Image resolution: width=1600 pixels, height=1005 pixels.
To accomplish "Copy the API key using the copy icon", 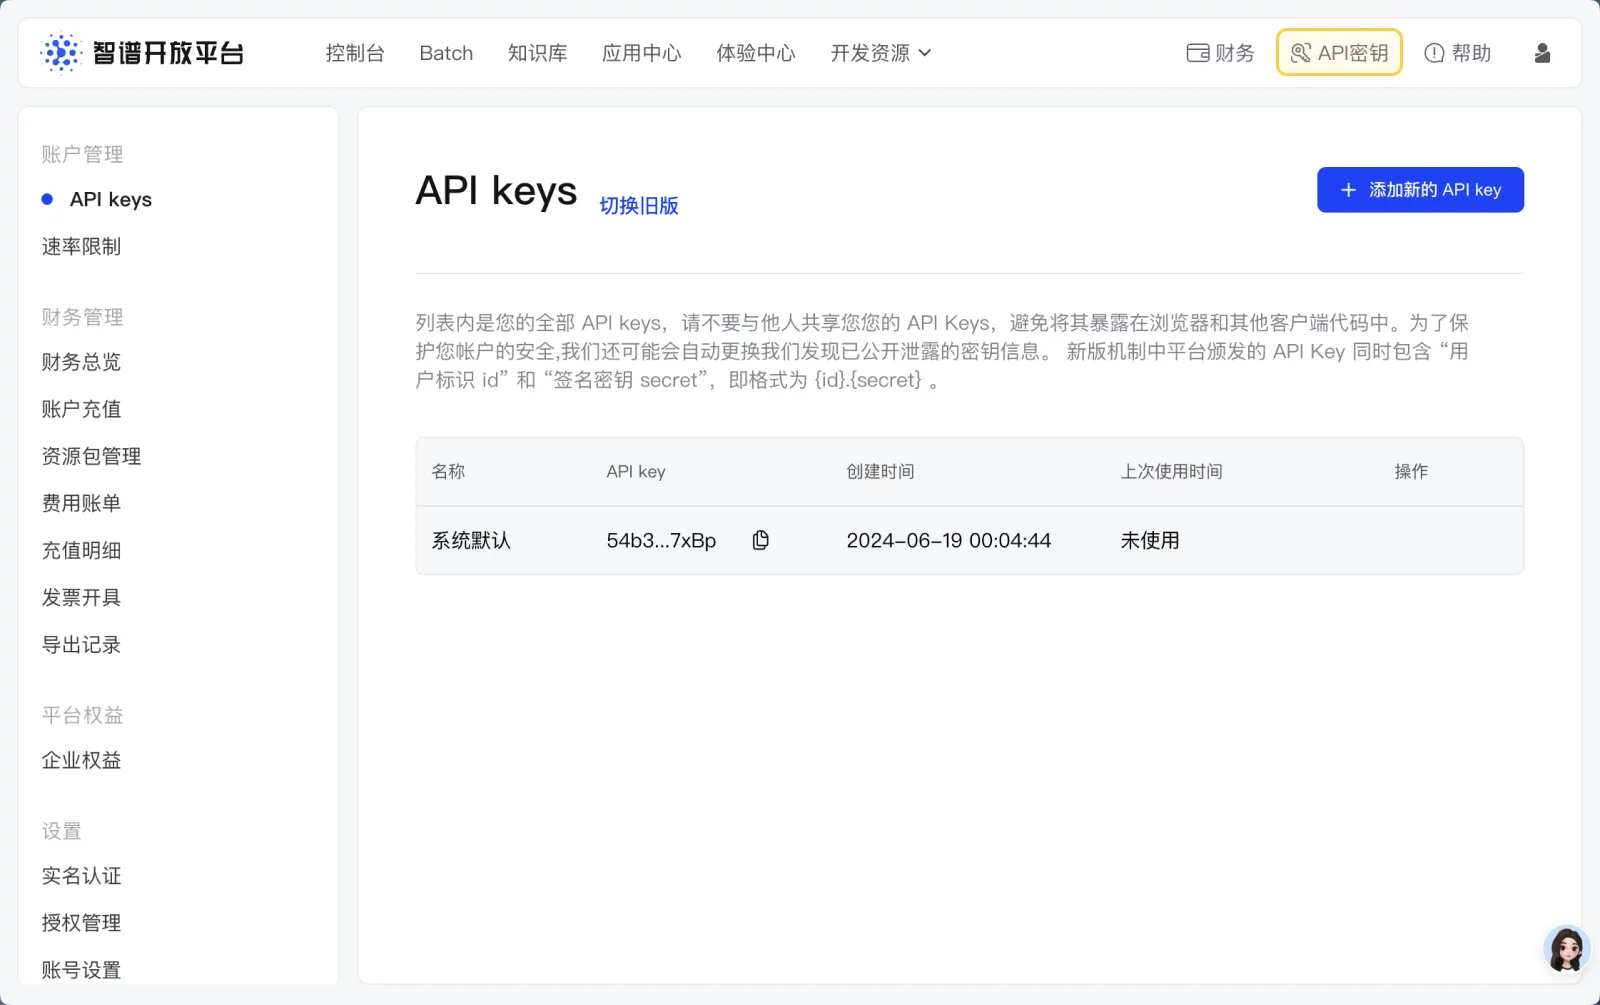I will (x=761, y=540).
